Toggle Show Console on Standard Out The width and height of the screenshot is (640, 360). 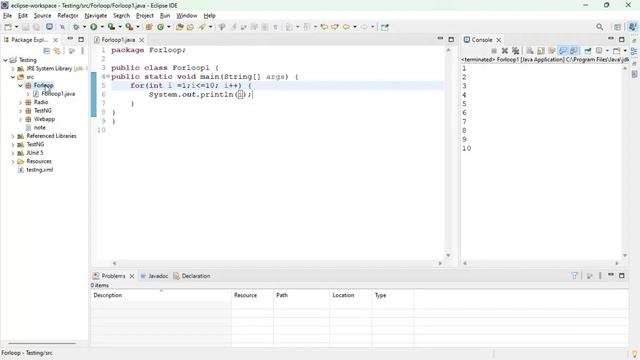(563, 51)
